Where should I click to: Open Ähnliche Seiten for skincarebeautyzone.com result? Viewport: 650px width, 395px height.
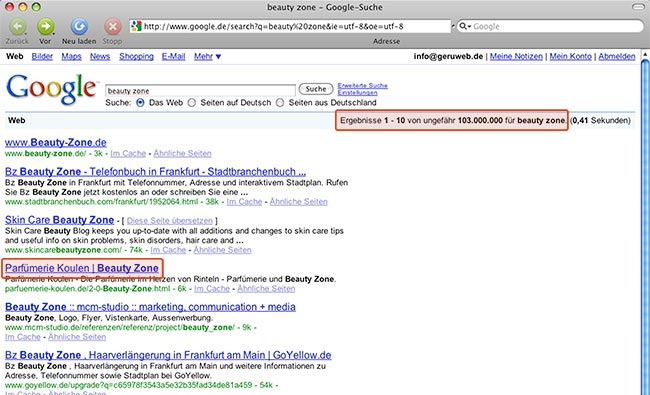pyautogui.click(x=222, y=250)
